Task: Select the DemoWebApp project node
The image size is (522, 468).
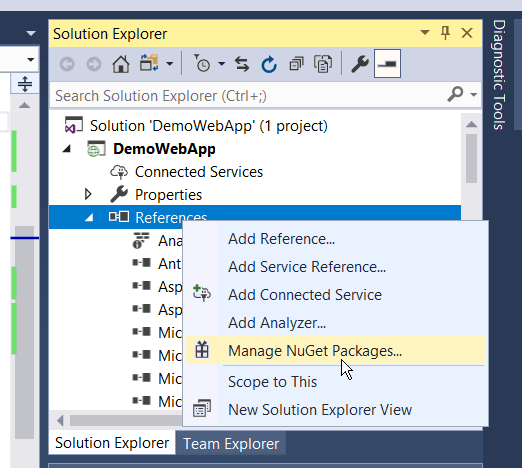Action: 164,149
